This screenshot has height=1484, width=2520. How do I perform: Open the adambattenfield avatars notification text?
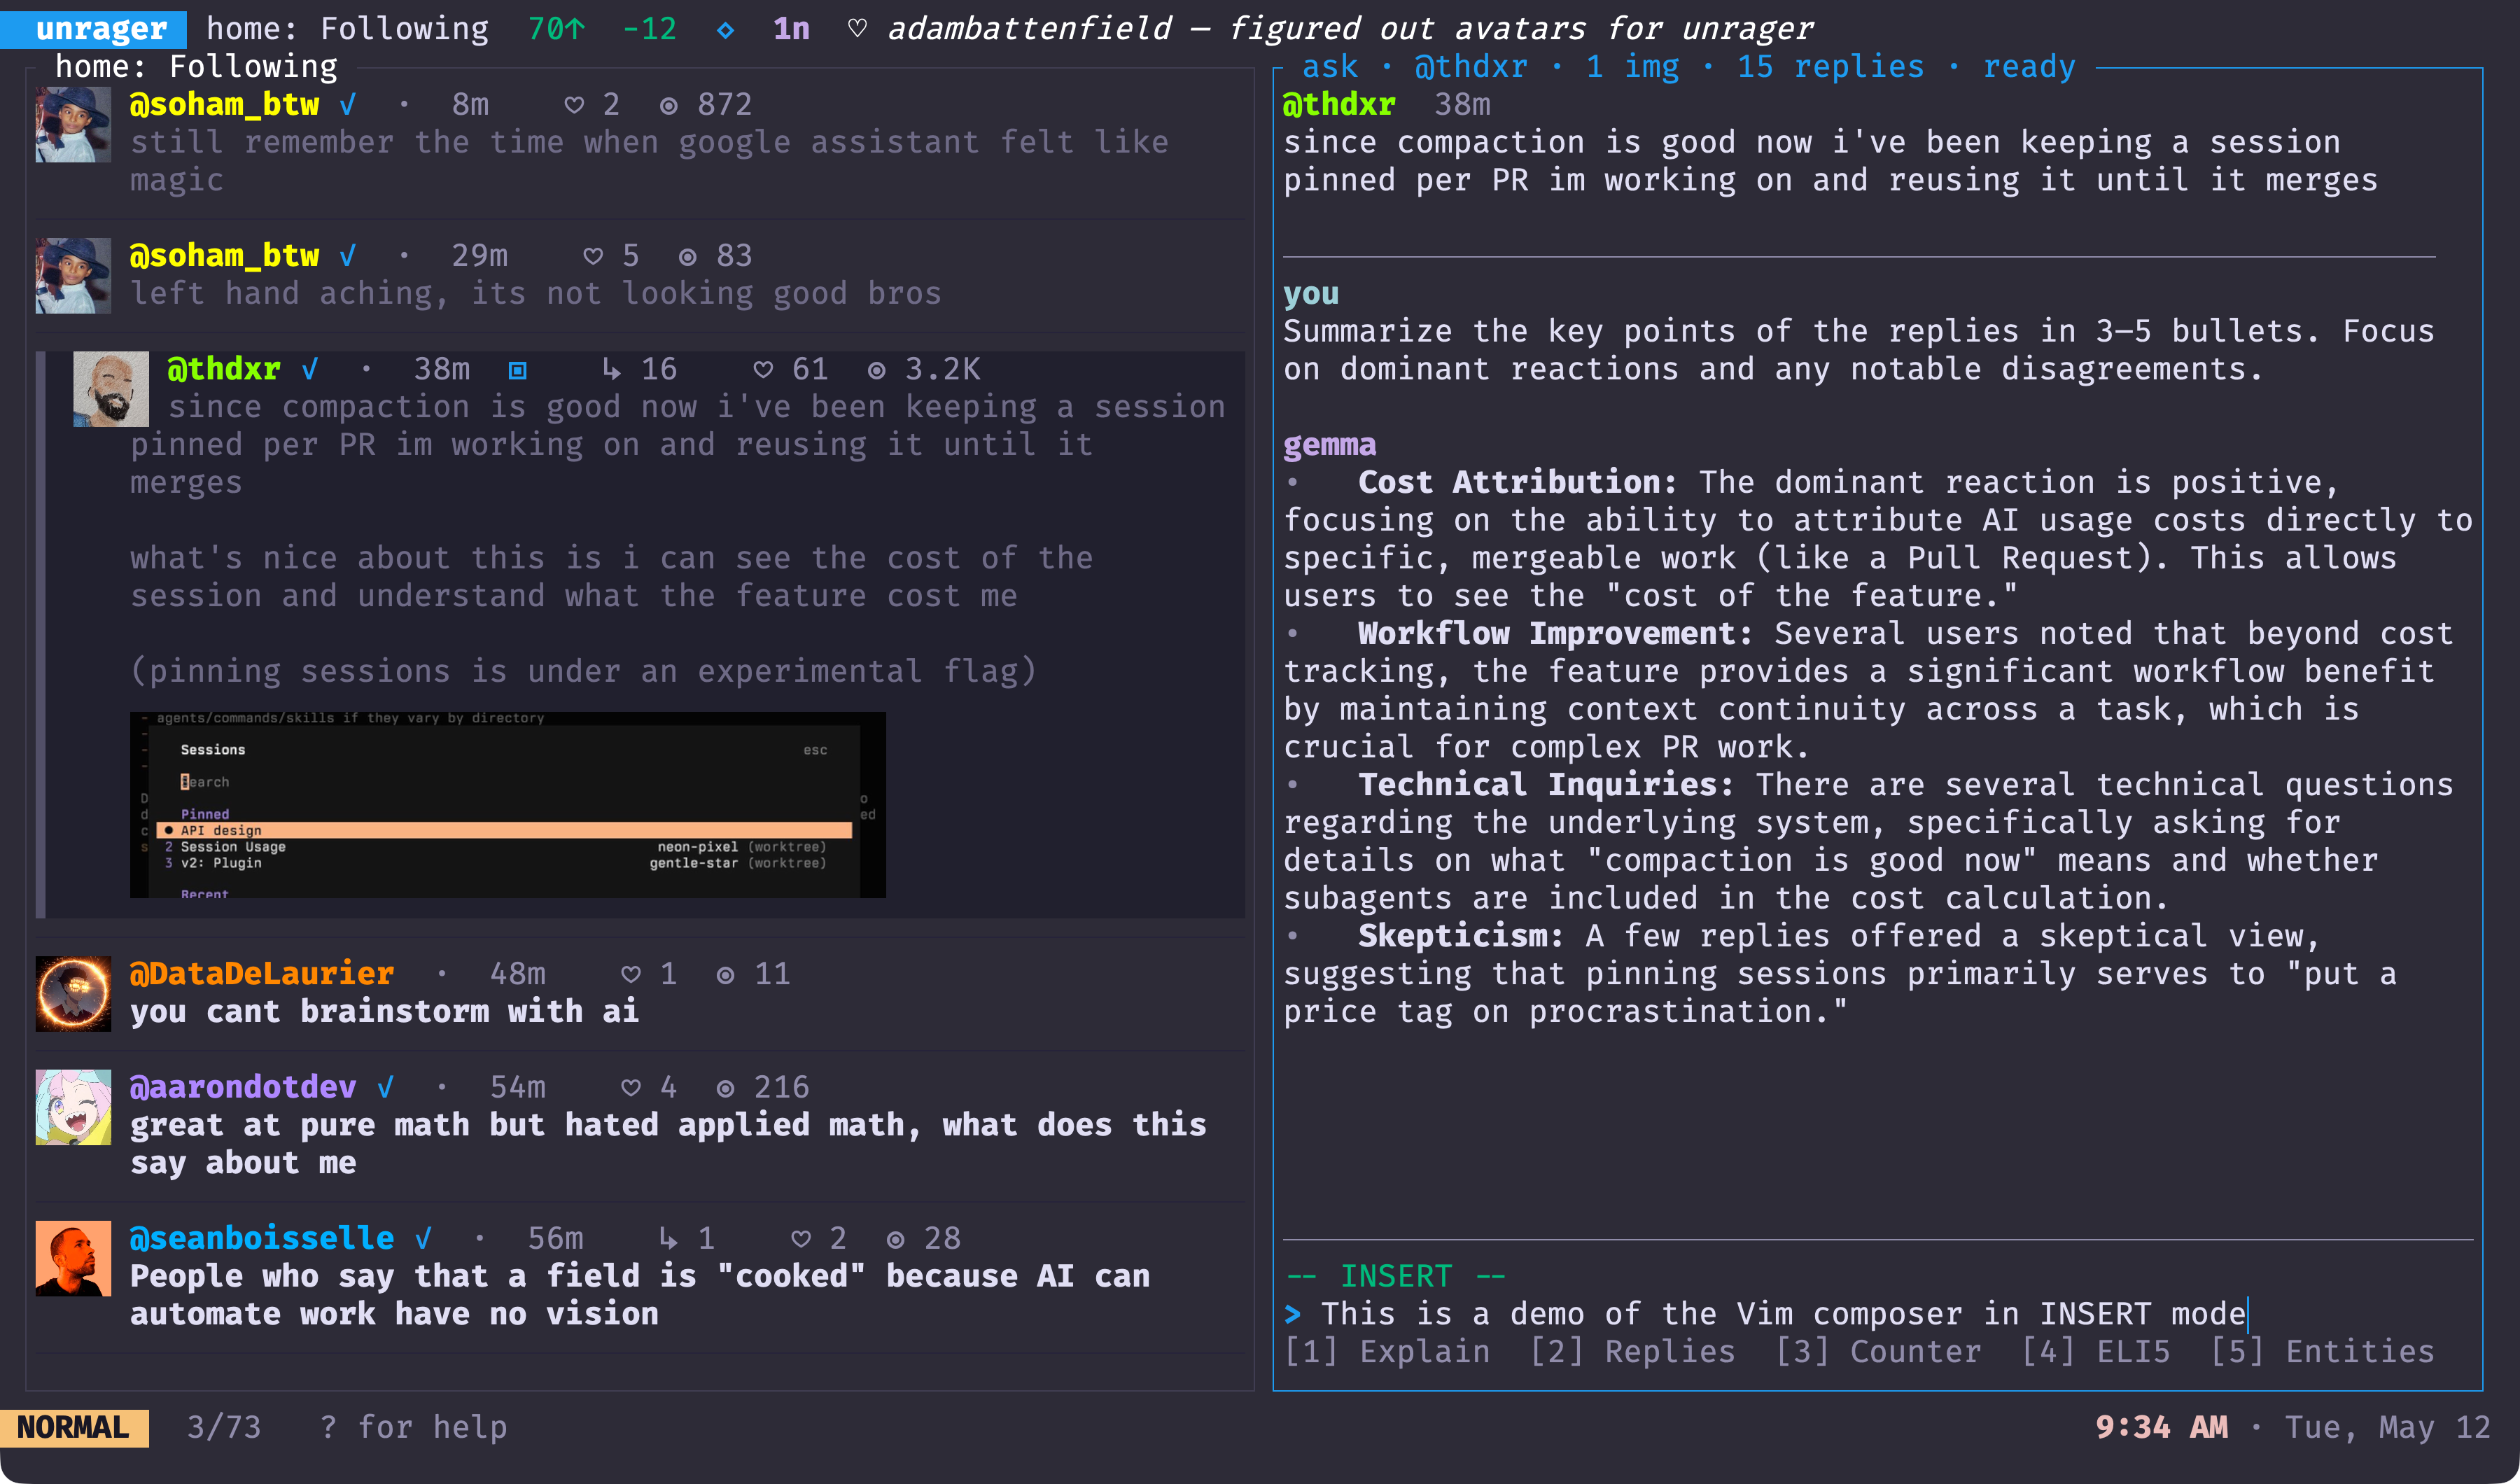click(1350, 28)
